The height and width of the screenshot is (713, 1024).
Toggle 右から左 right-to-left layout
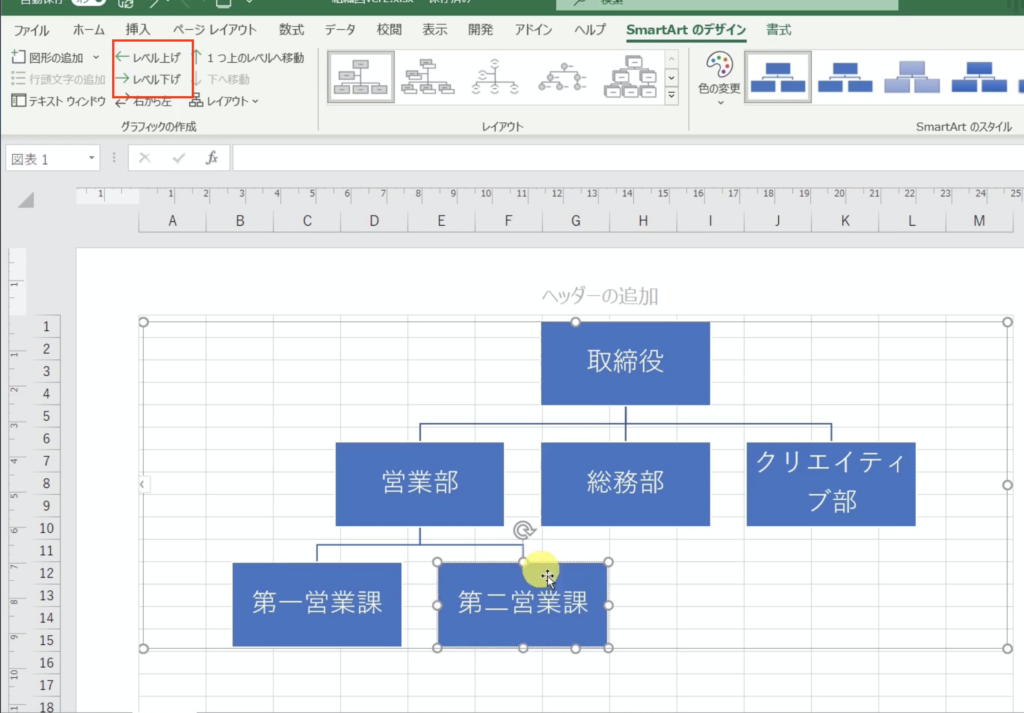144,101
